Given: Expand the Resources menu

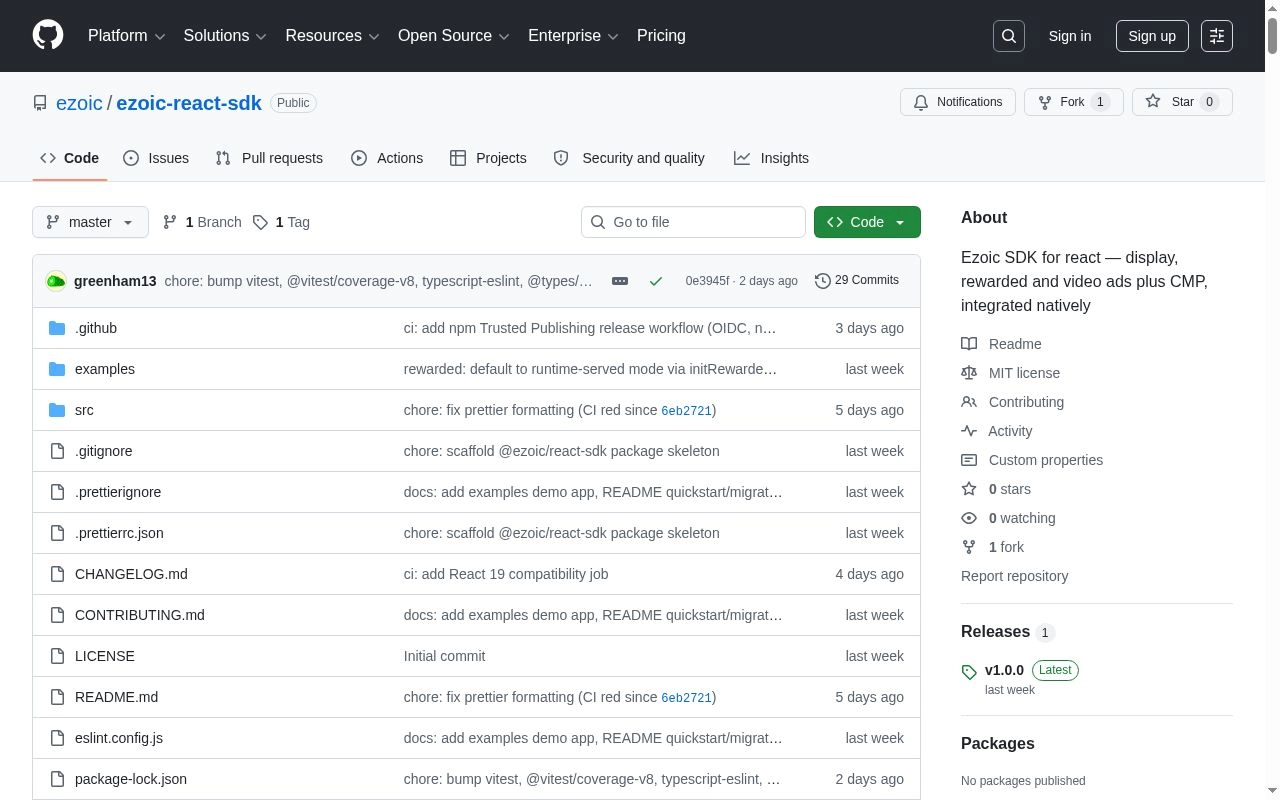Looking at the screenshot, I should (332, 36).
